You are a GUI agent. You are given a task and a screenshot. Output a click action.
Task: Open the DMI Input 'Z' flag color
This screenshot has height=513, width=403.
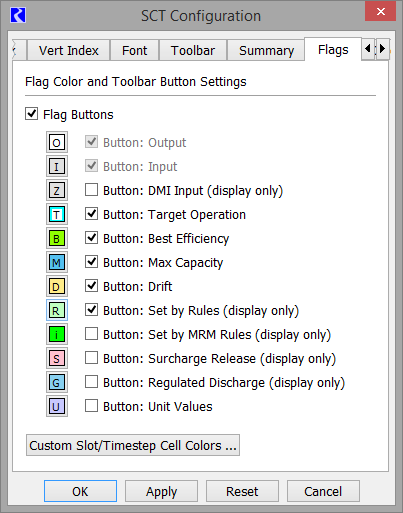pos(57,190)
